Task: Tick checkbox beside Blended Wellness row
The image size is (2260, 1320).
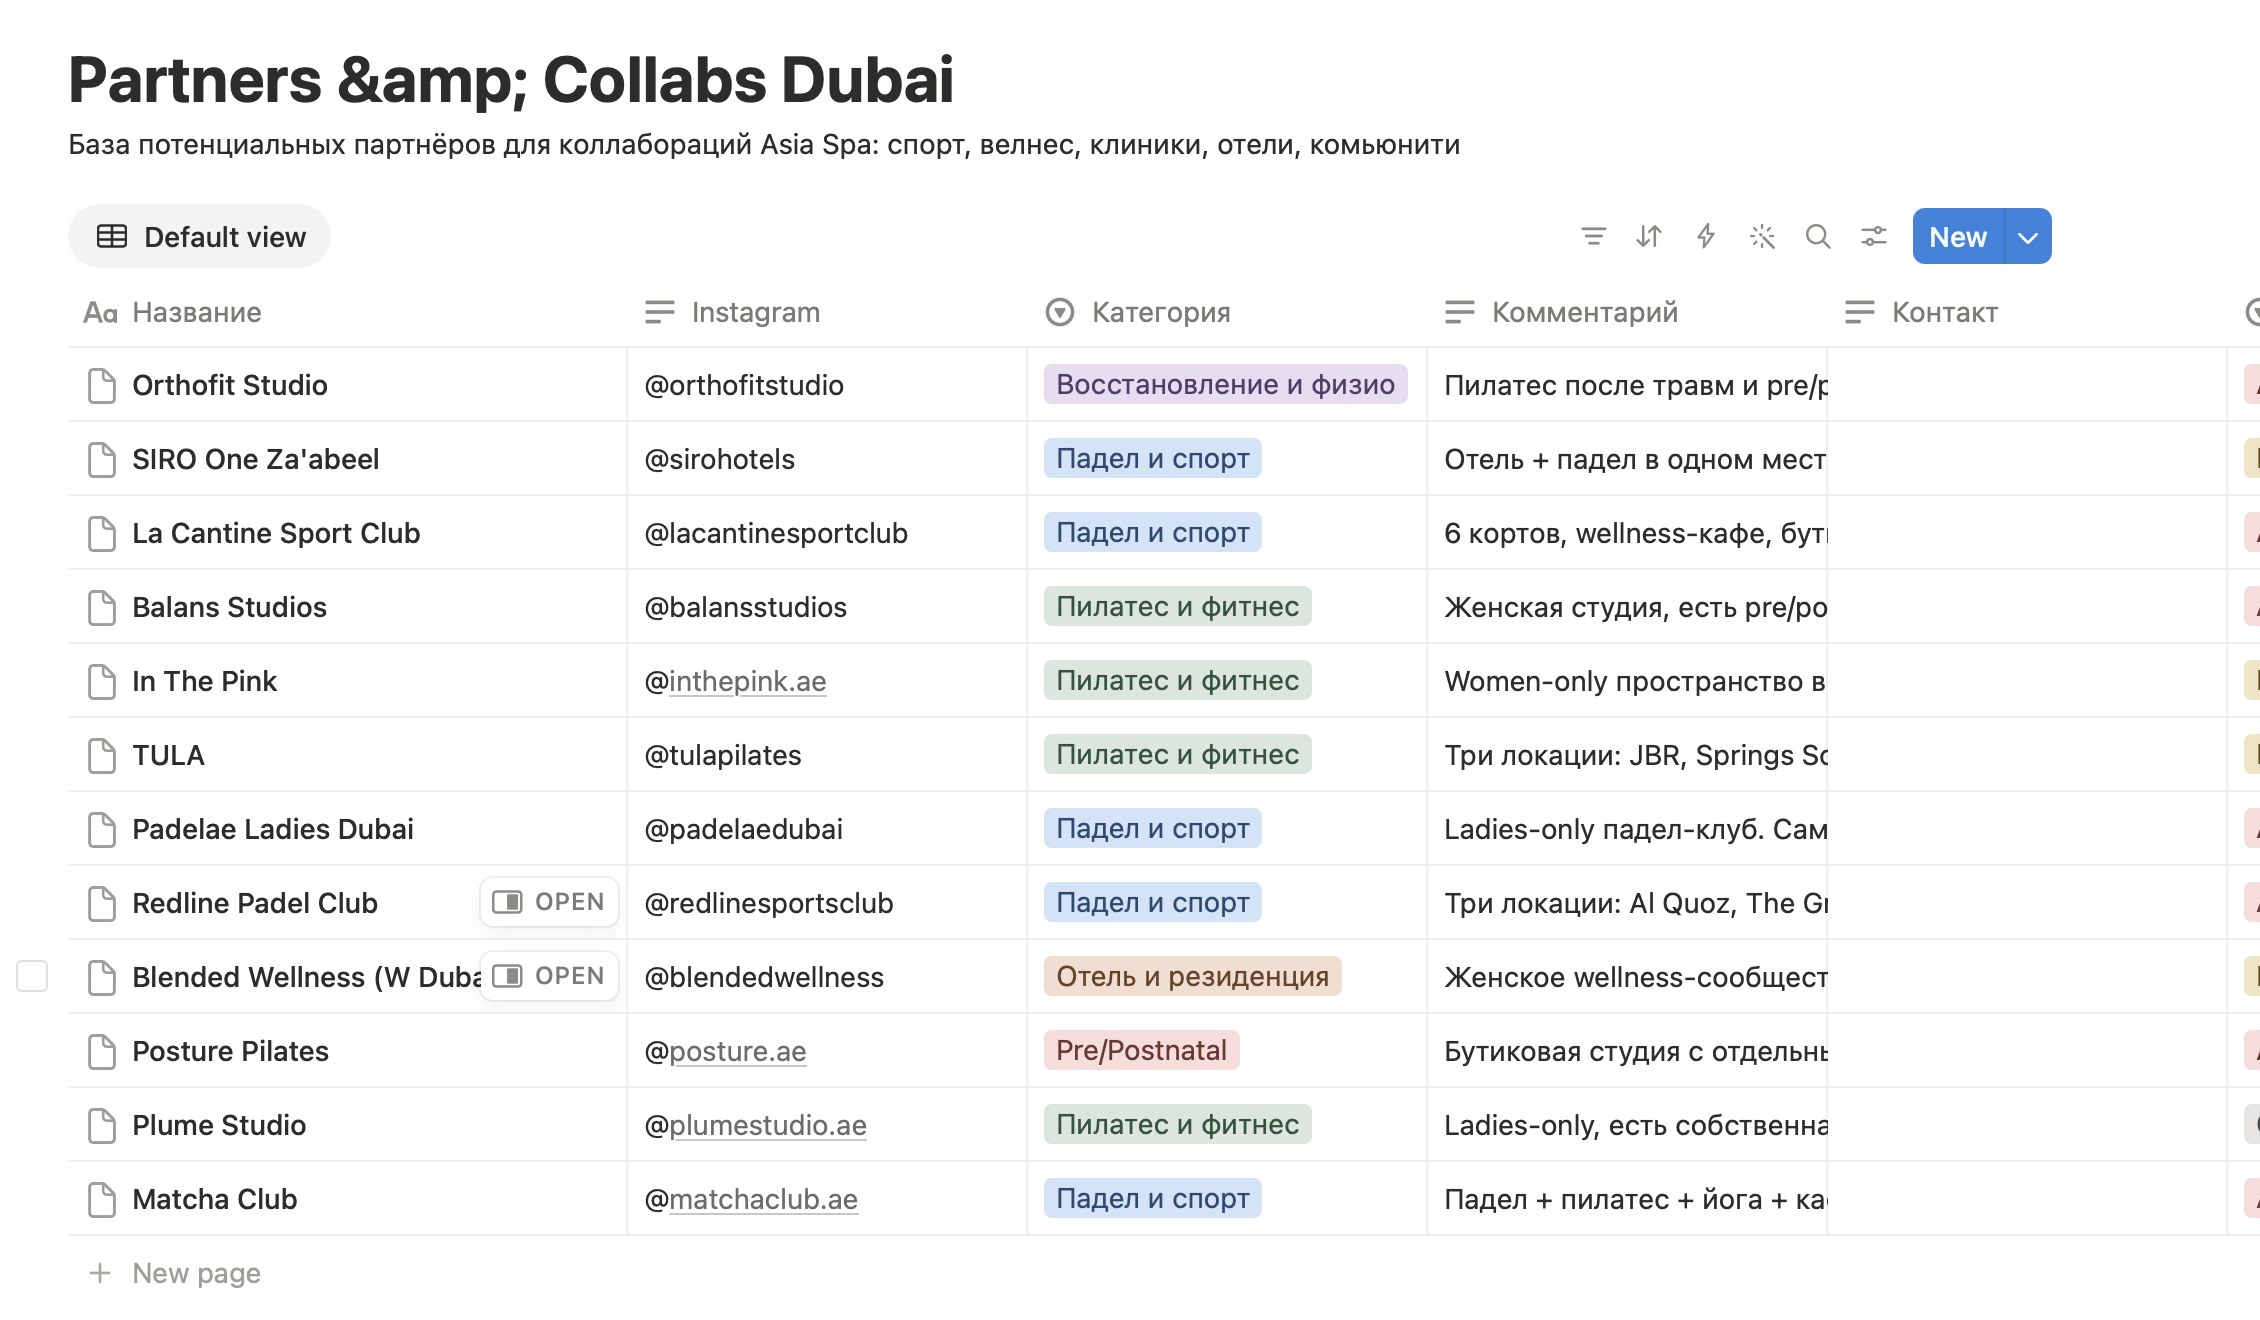Action: tap(32, 976)
